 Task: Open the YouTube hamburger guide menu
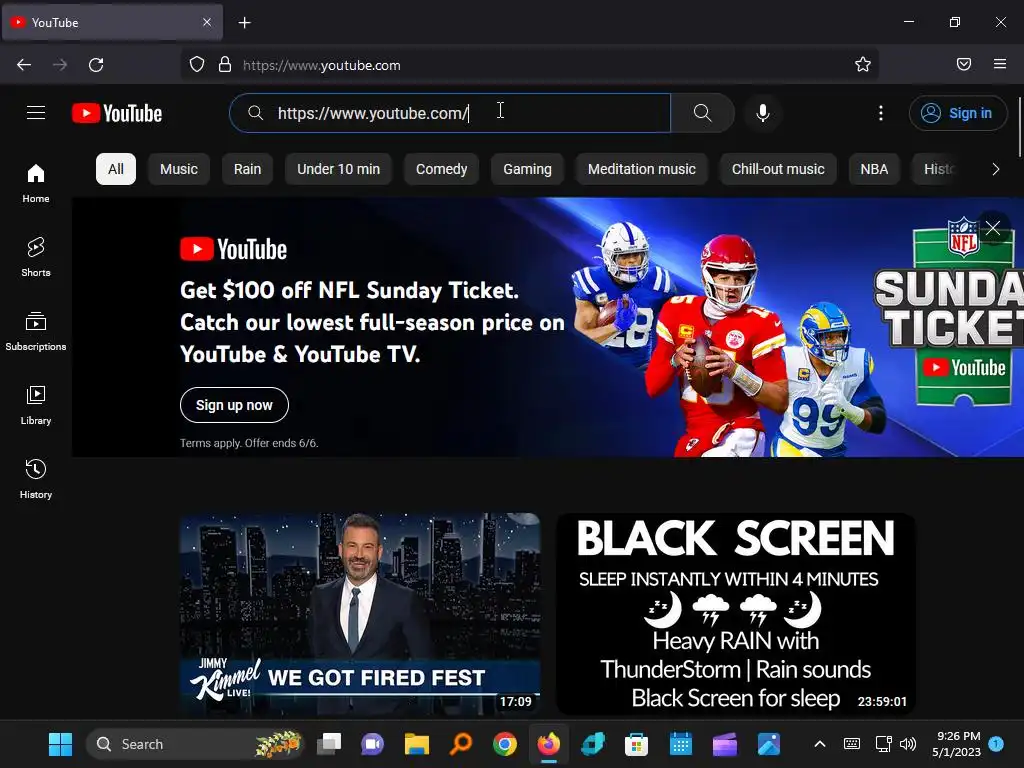36,113
